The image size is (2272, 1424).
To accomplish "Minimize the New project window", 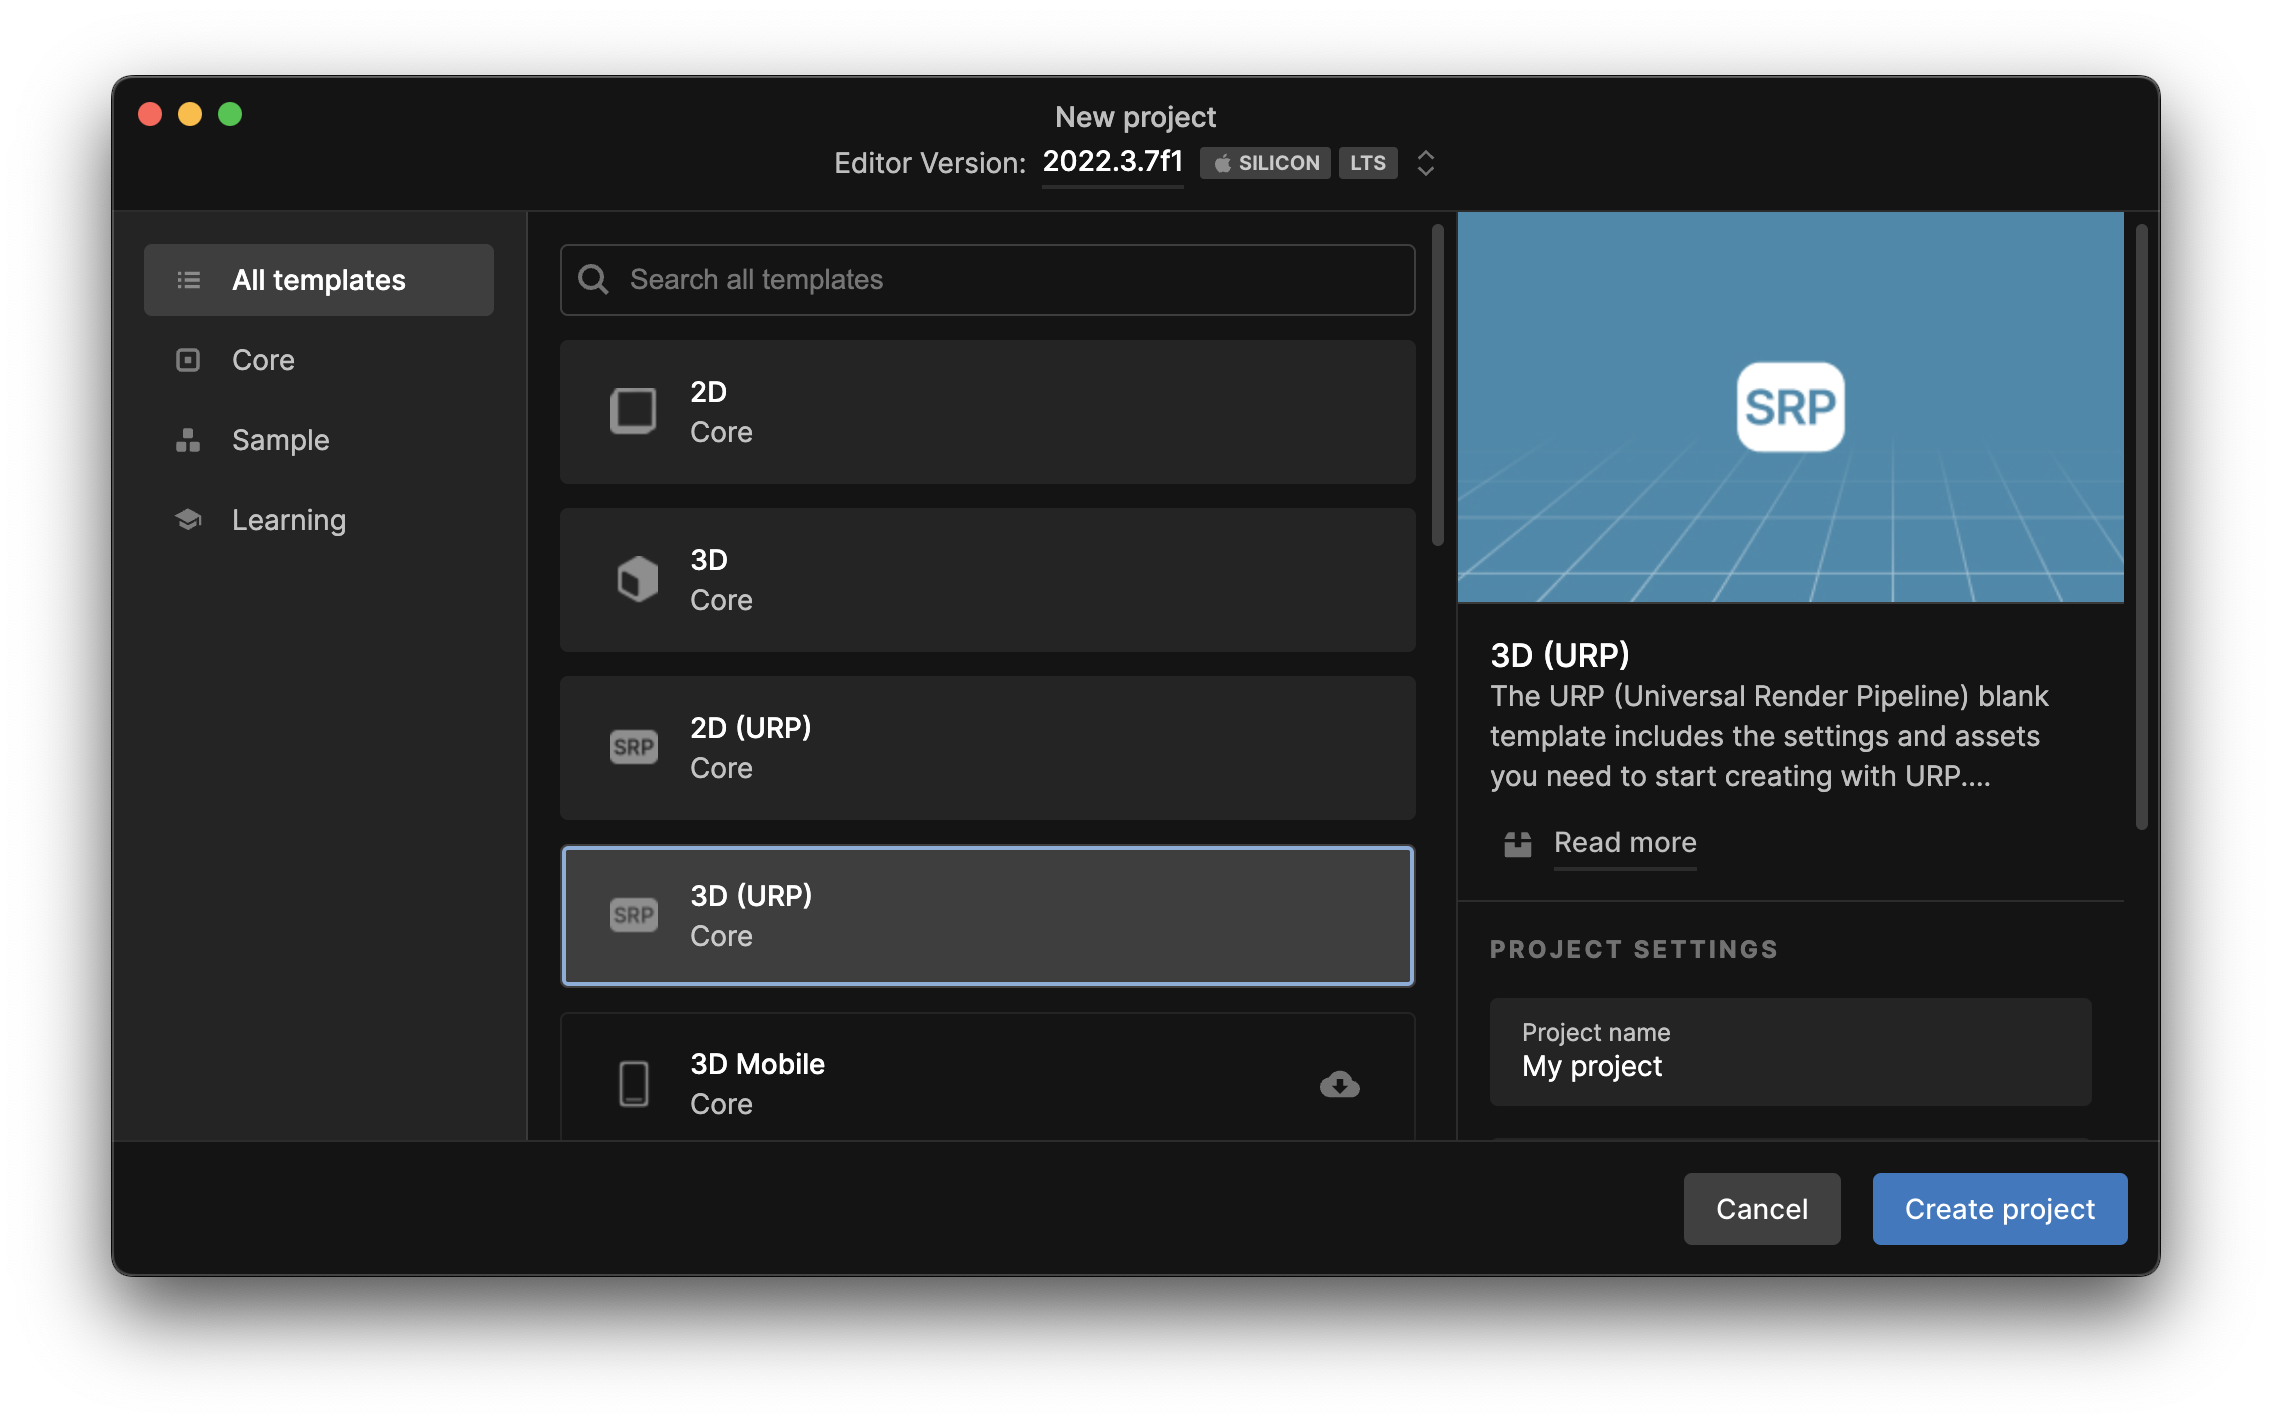I will [190, 114].
